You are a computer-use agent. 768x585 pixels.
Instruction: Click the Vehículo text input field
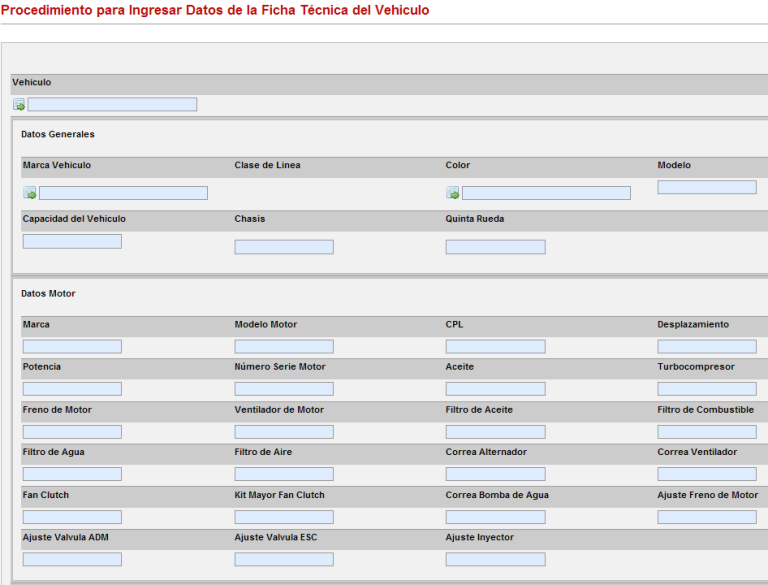(x=112, y=104)
